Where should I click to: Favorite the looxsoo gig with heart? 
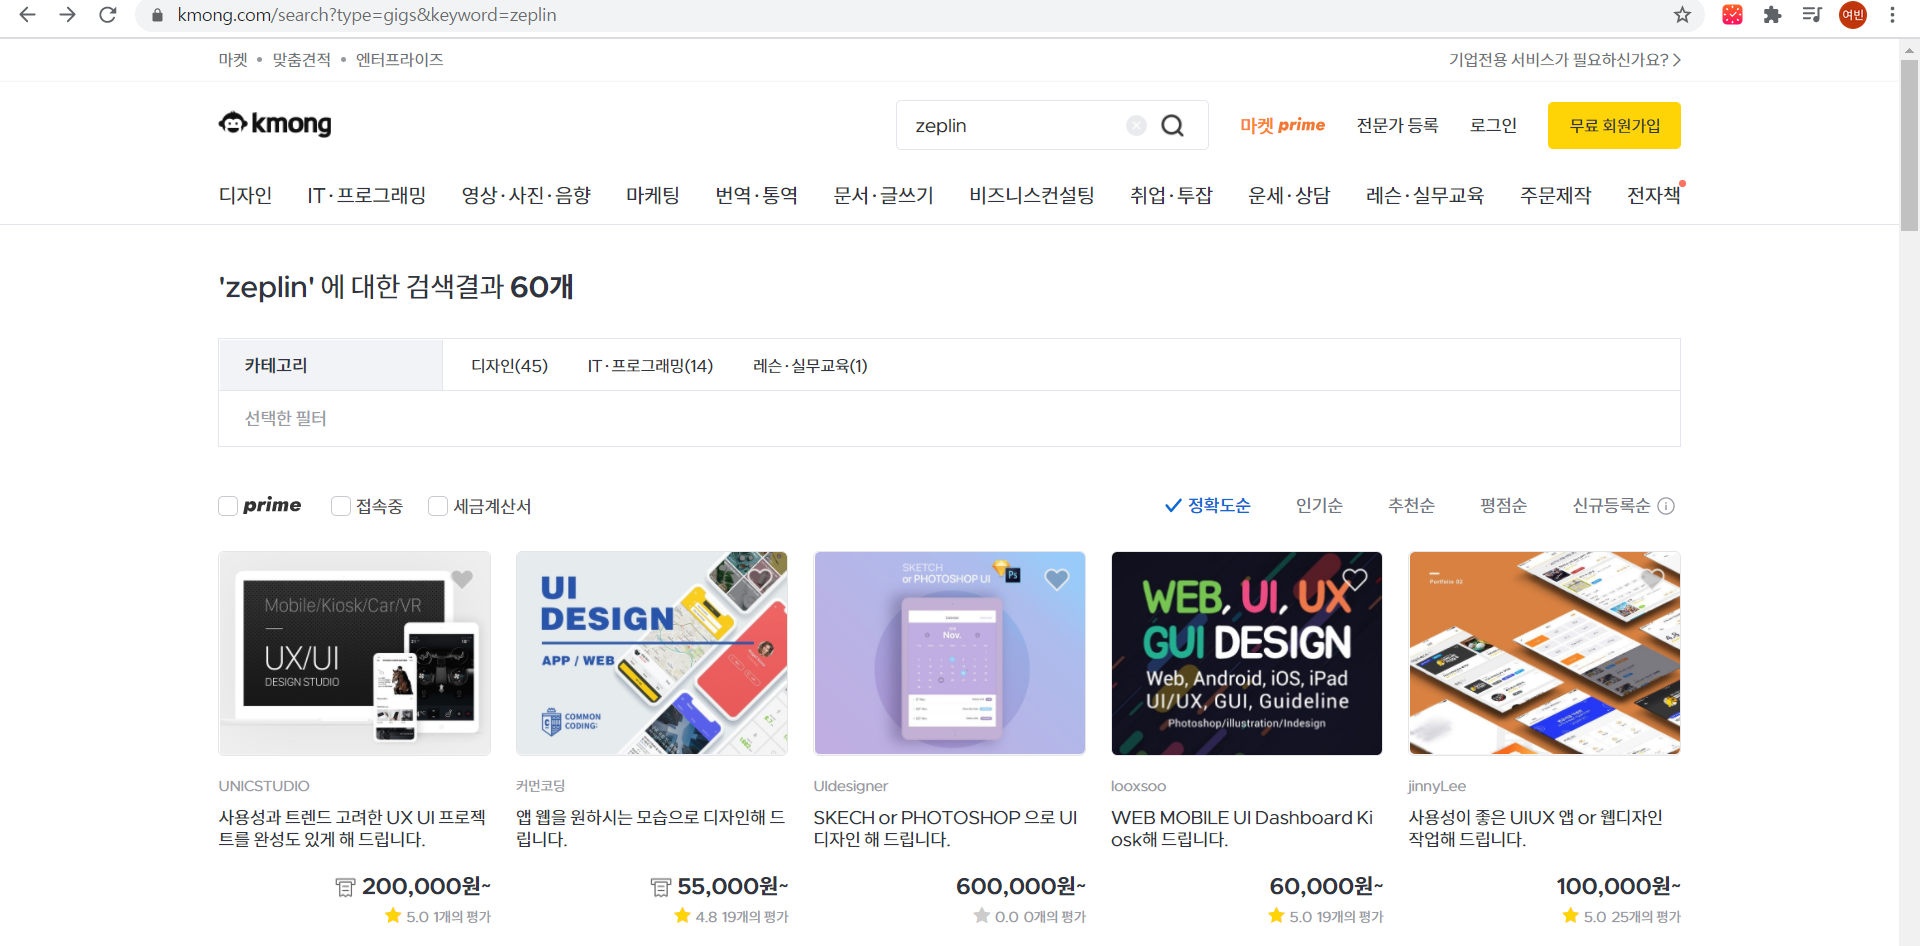click(x=1355, y=579)
